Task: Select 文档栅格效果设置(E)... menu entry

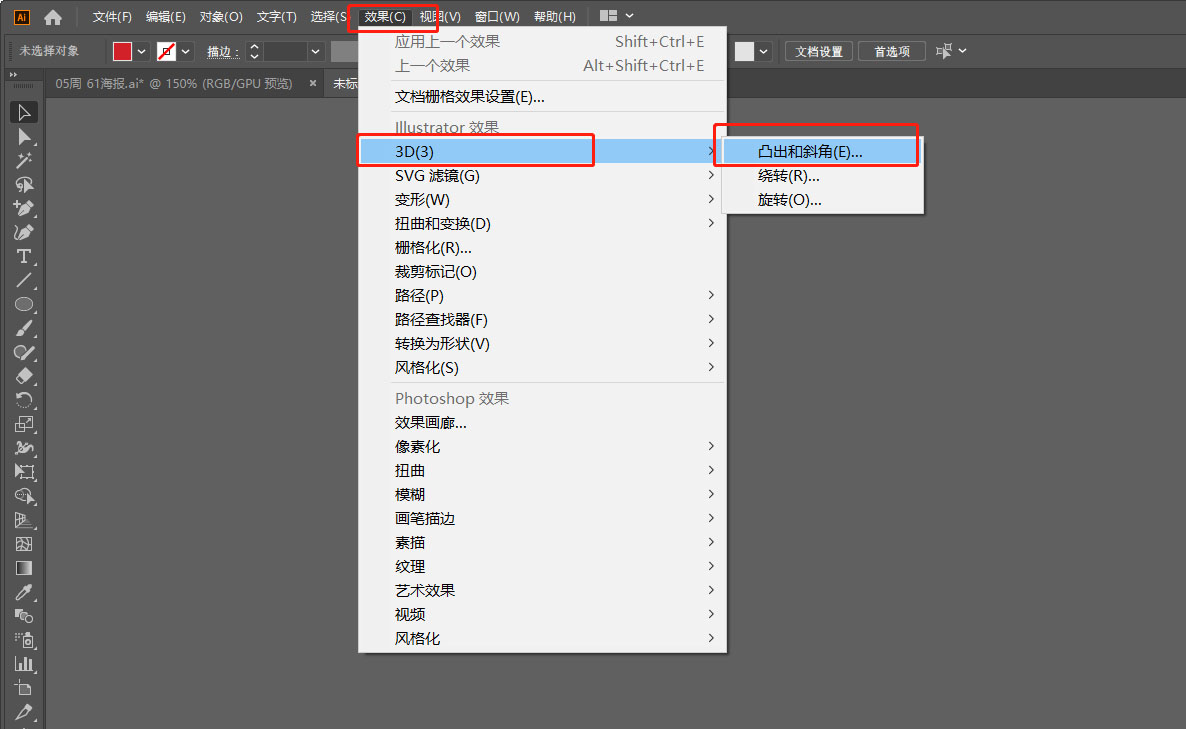Action: tap(542, 97)
